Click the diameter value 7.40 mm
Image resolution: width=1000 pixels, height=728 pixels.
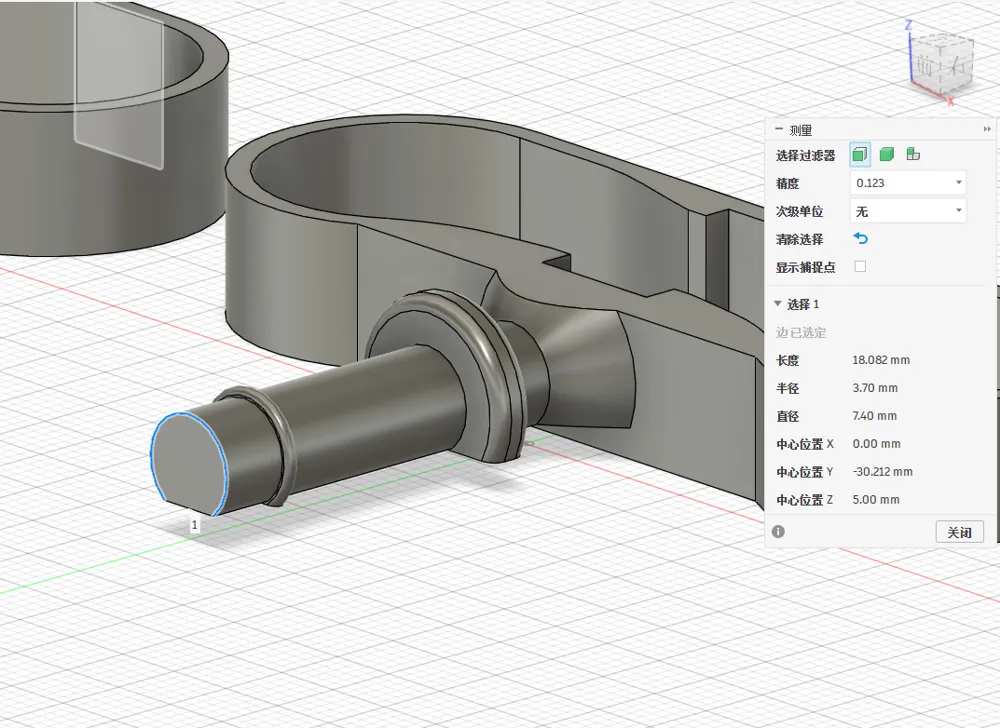point(874,416)
